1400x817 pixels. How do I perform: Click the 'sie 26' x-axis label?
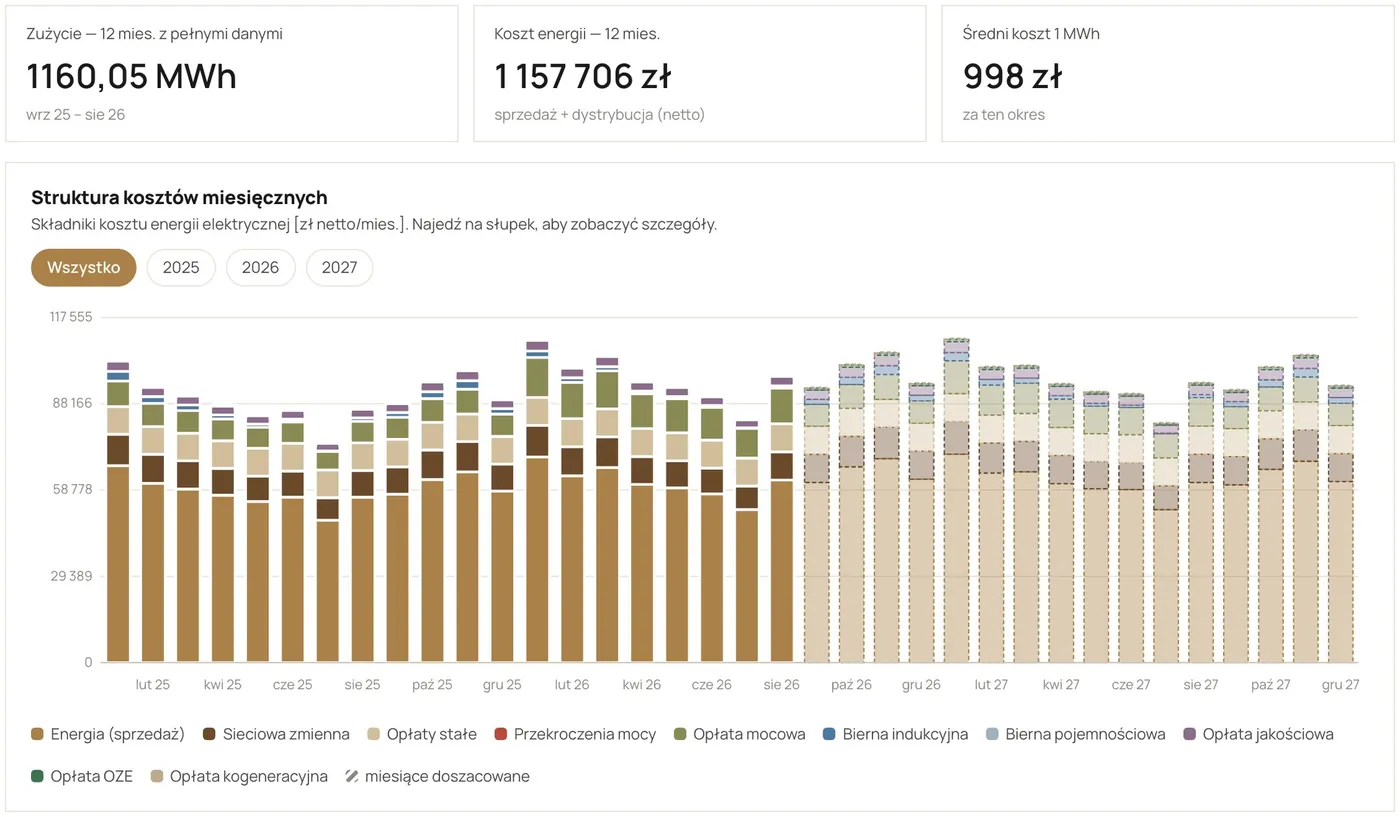(781, 685)
